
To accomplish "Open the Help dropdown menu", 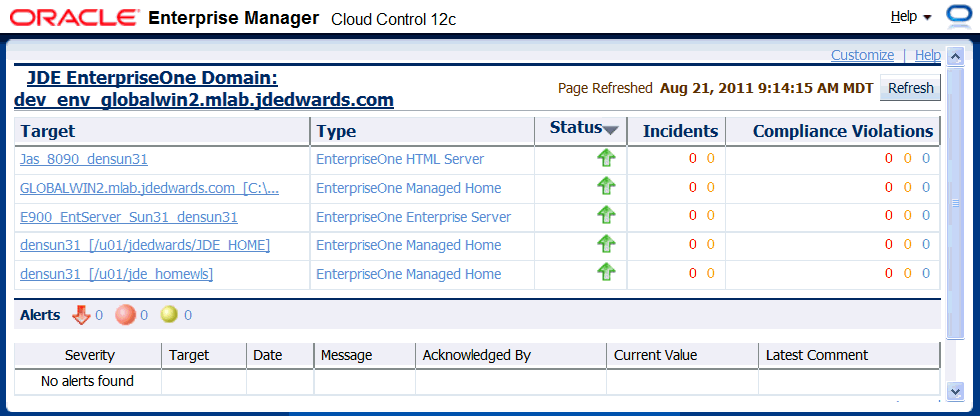I will tap(910, 17).
